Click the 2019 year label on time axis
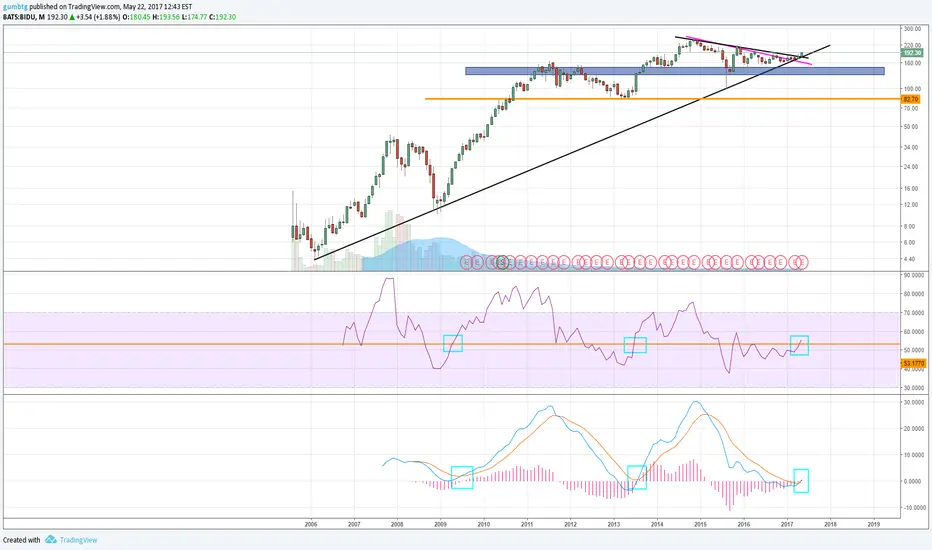The height and width of the screenshot is (550, 932). click(874, 524)
